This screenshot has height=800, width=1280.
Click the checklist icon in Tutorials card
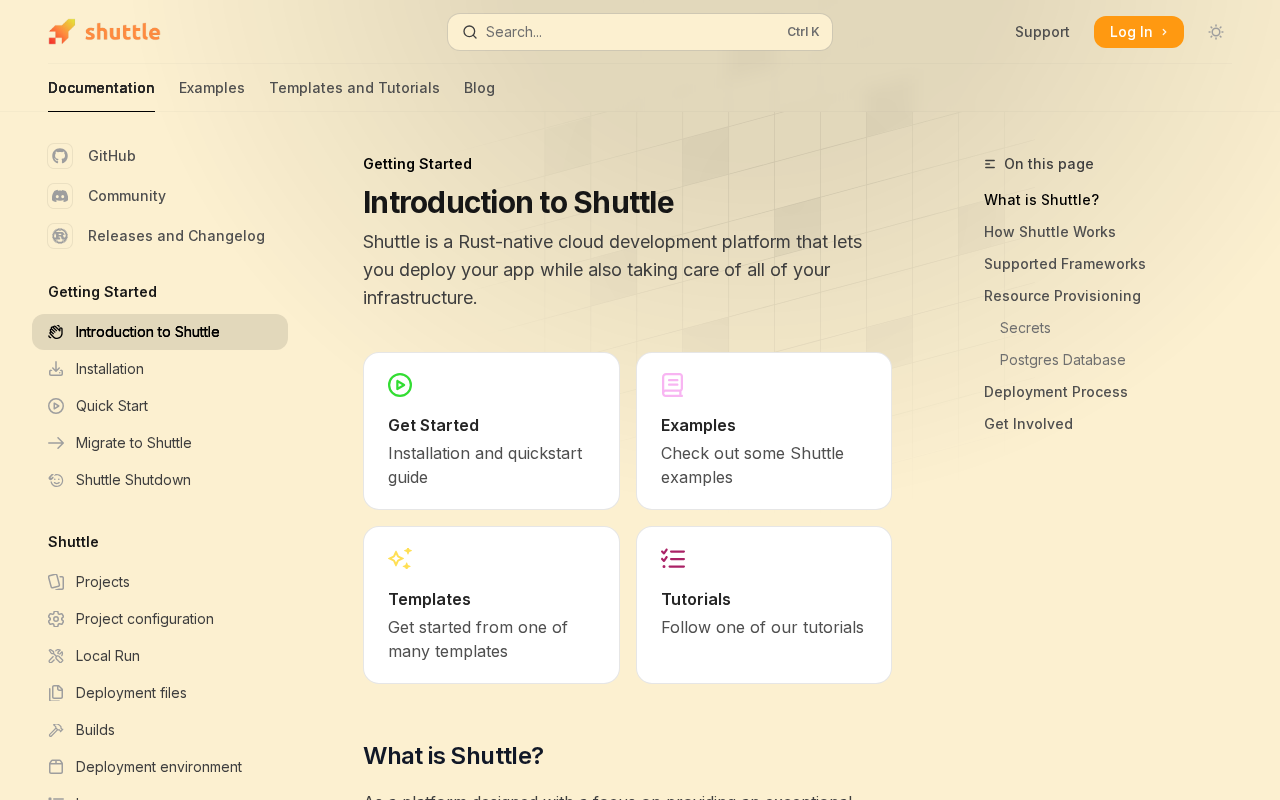pyautogui.click(x=673, y=559)
